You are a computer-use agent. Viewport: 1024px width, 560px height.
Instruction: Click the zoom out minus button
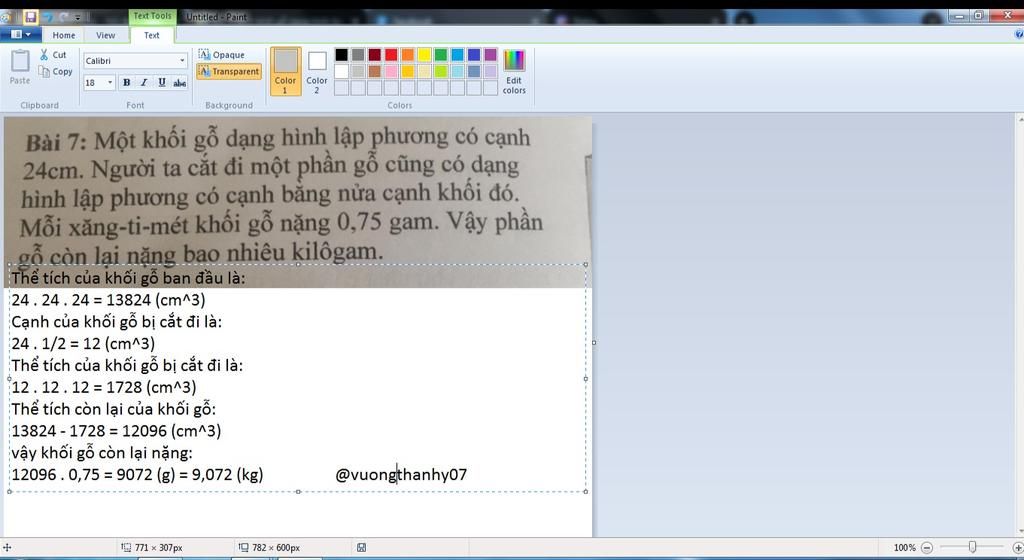(x=927, y=548)
